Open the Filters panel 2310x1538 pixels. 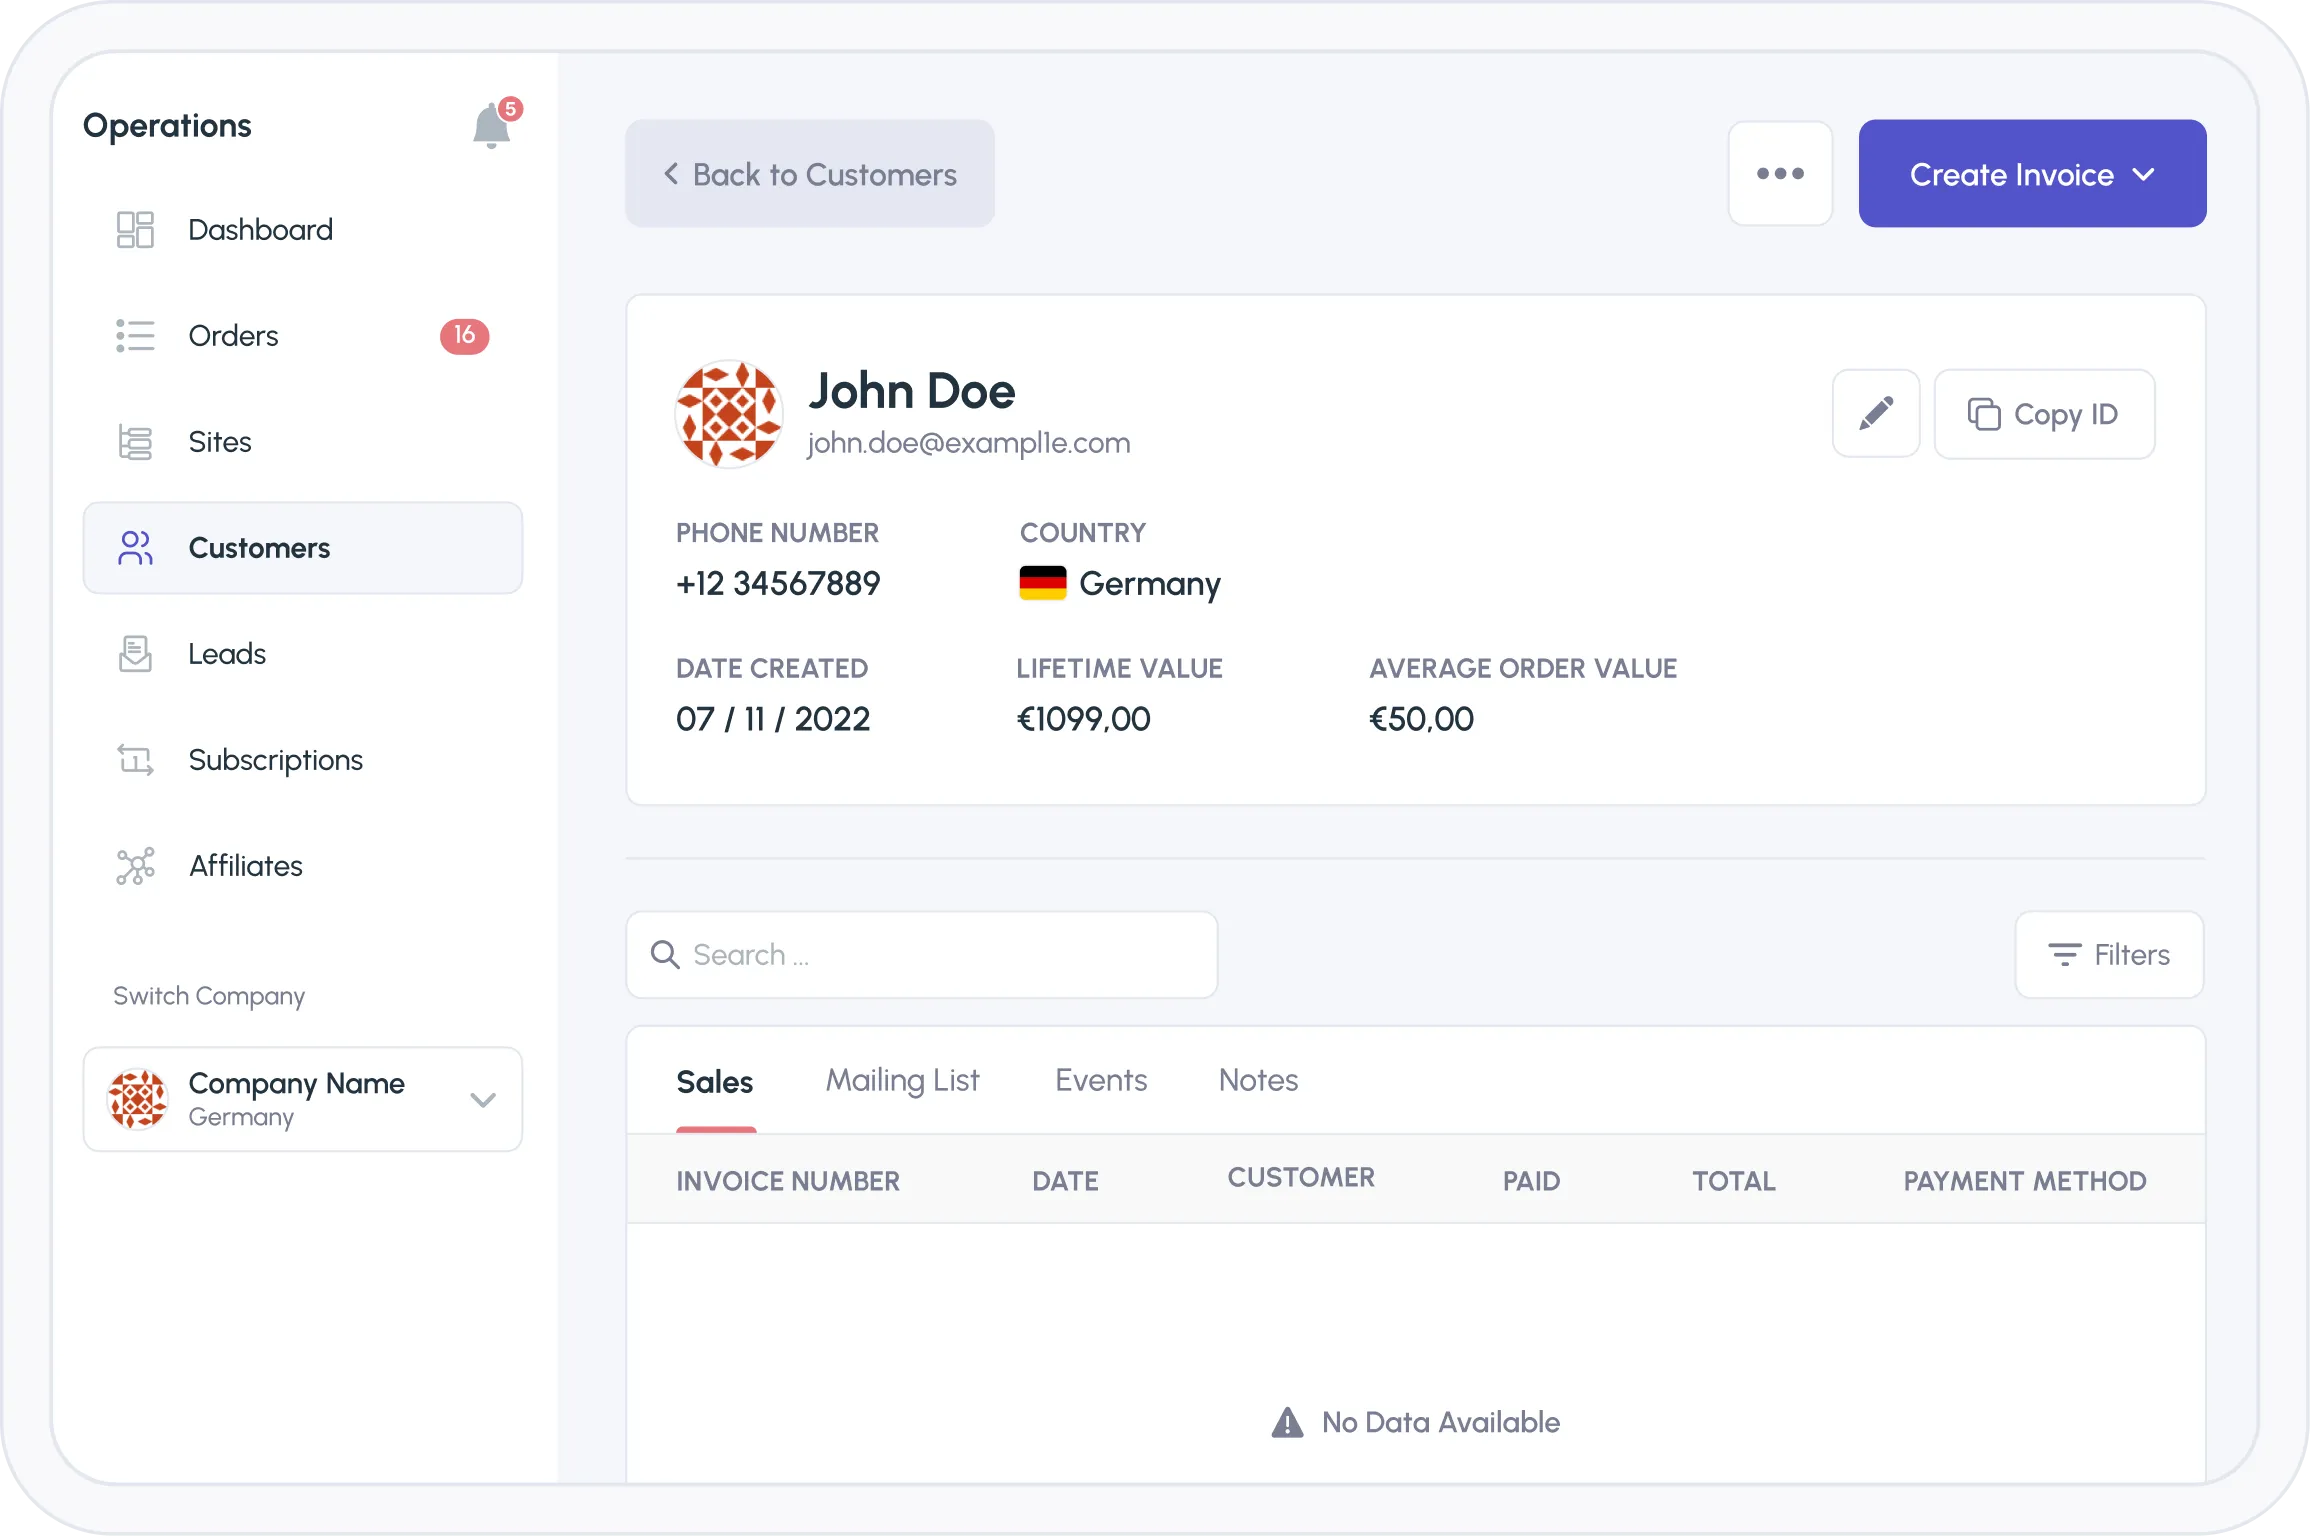[2109, 955]
